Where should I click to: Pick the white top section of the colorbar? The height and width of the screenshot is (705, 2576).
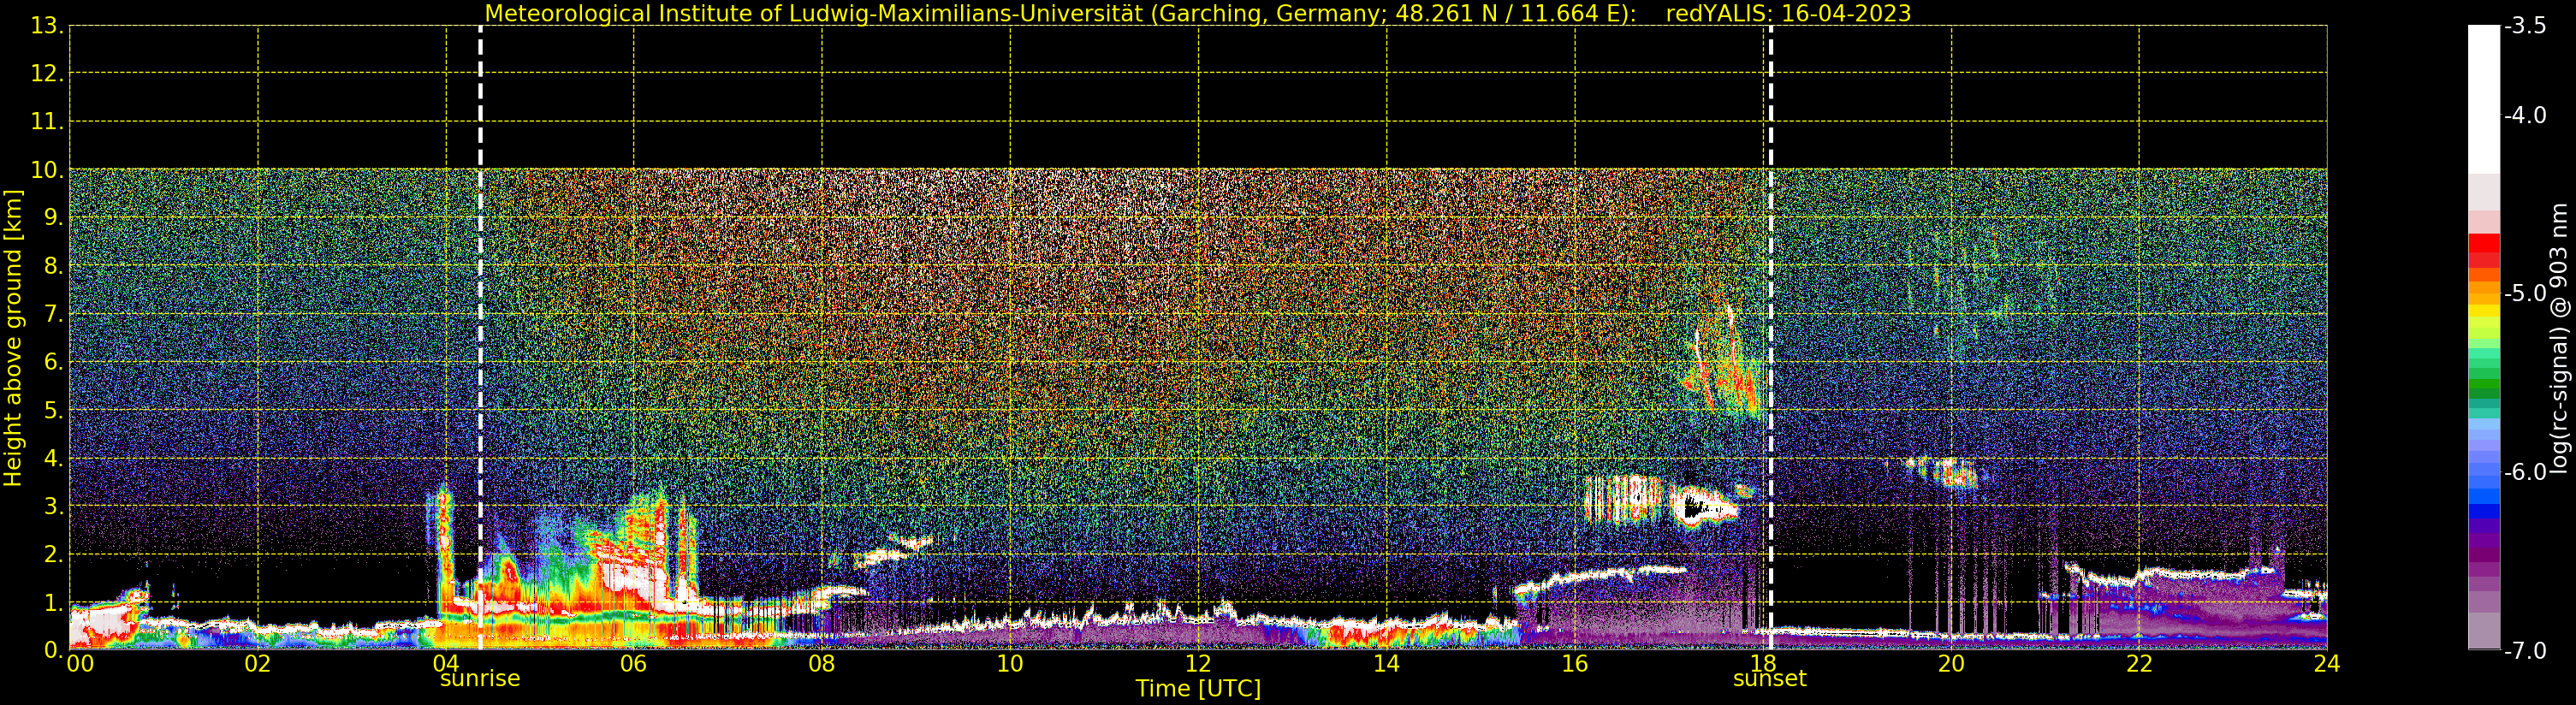tap(2484, 100)
